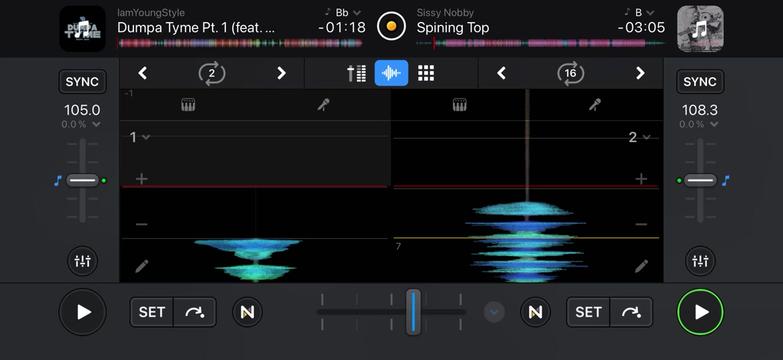Toggle the 2-beat loop on left deck
This screenshot has height=360, width=783.
[x=212, y=73]
